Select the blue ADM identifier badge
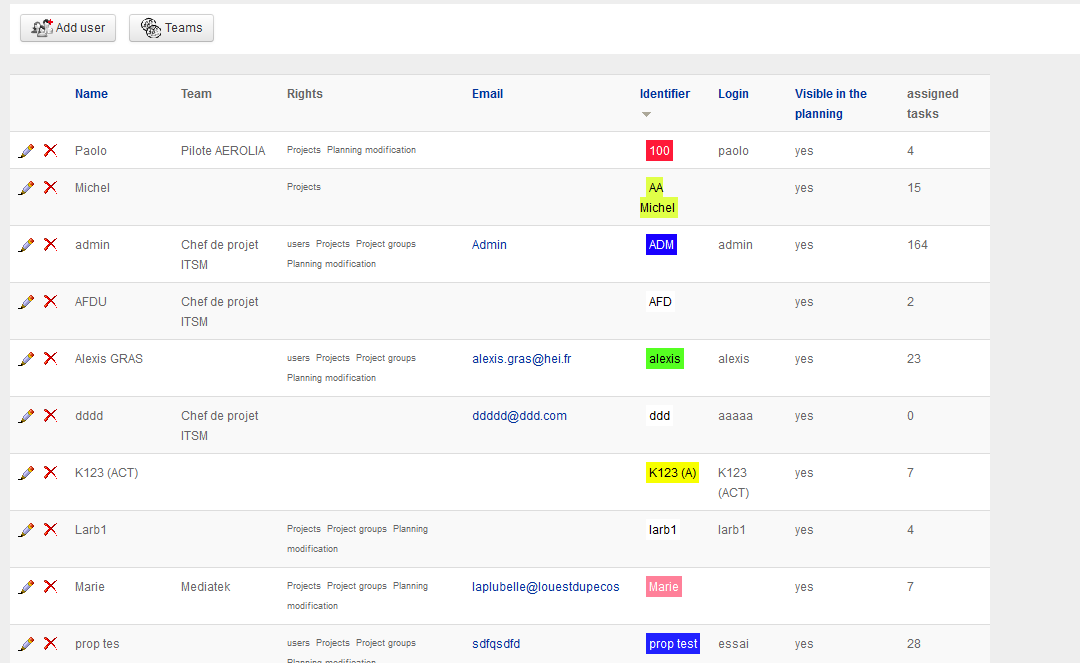The image size is (1080, 663). point(661,245)
